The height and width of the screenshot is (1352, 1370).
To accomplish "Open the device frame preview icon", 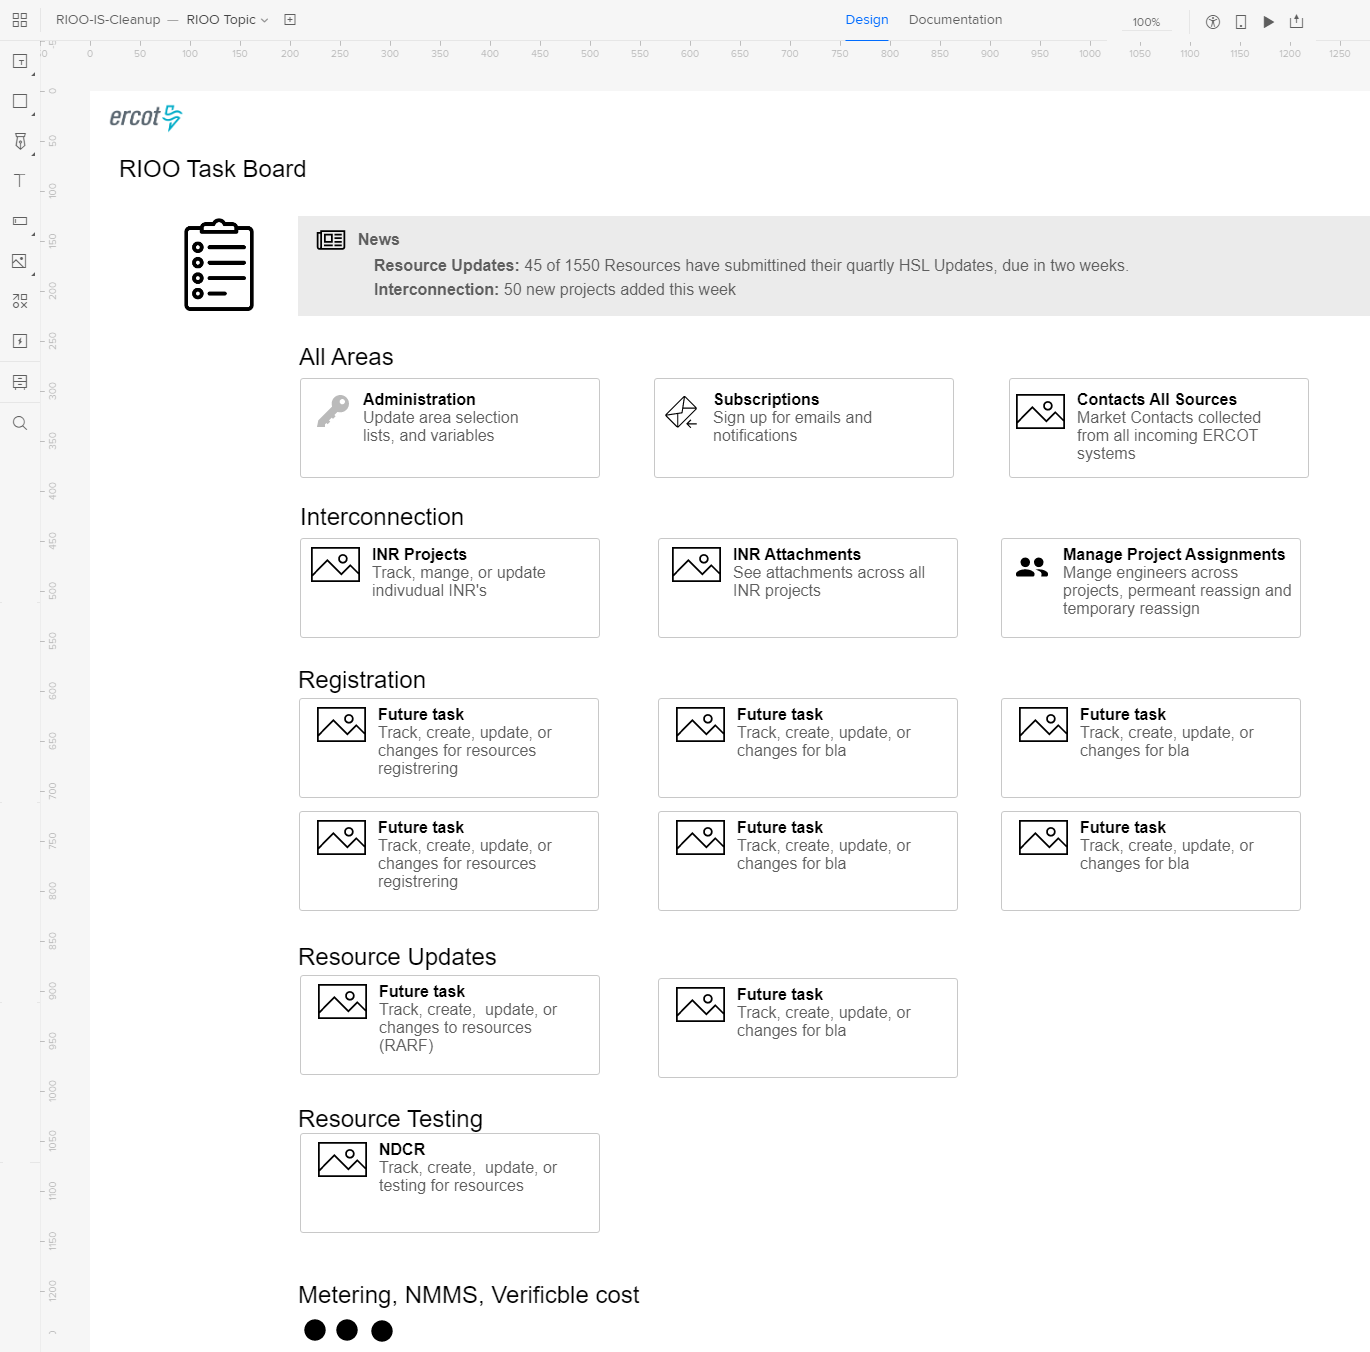I will [x=1240, y=21].
